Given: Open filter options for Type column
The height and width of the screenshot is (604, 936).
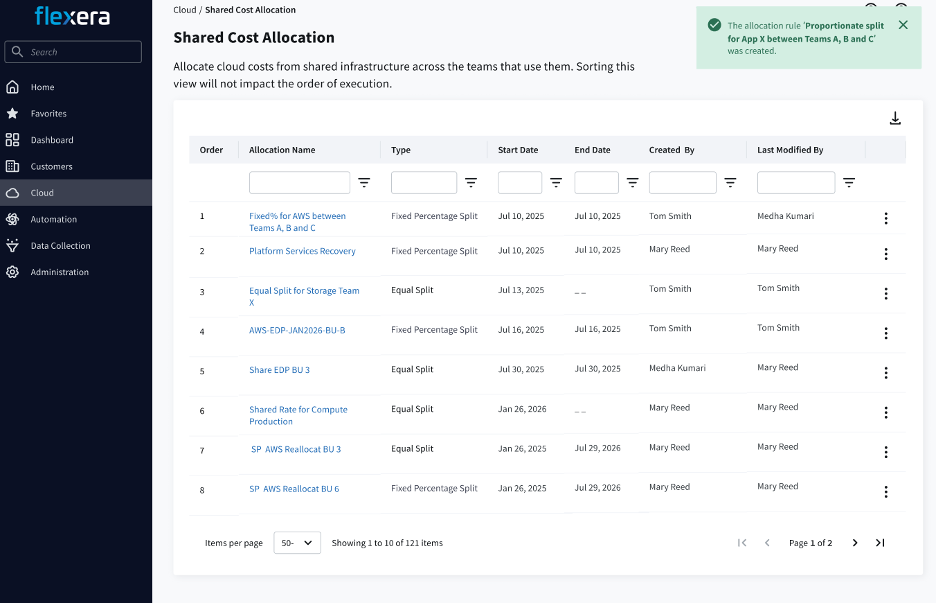Looking at the screenshot, I should point(471,183).
